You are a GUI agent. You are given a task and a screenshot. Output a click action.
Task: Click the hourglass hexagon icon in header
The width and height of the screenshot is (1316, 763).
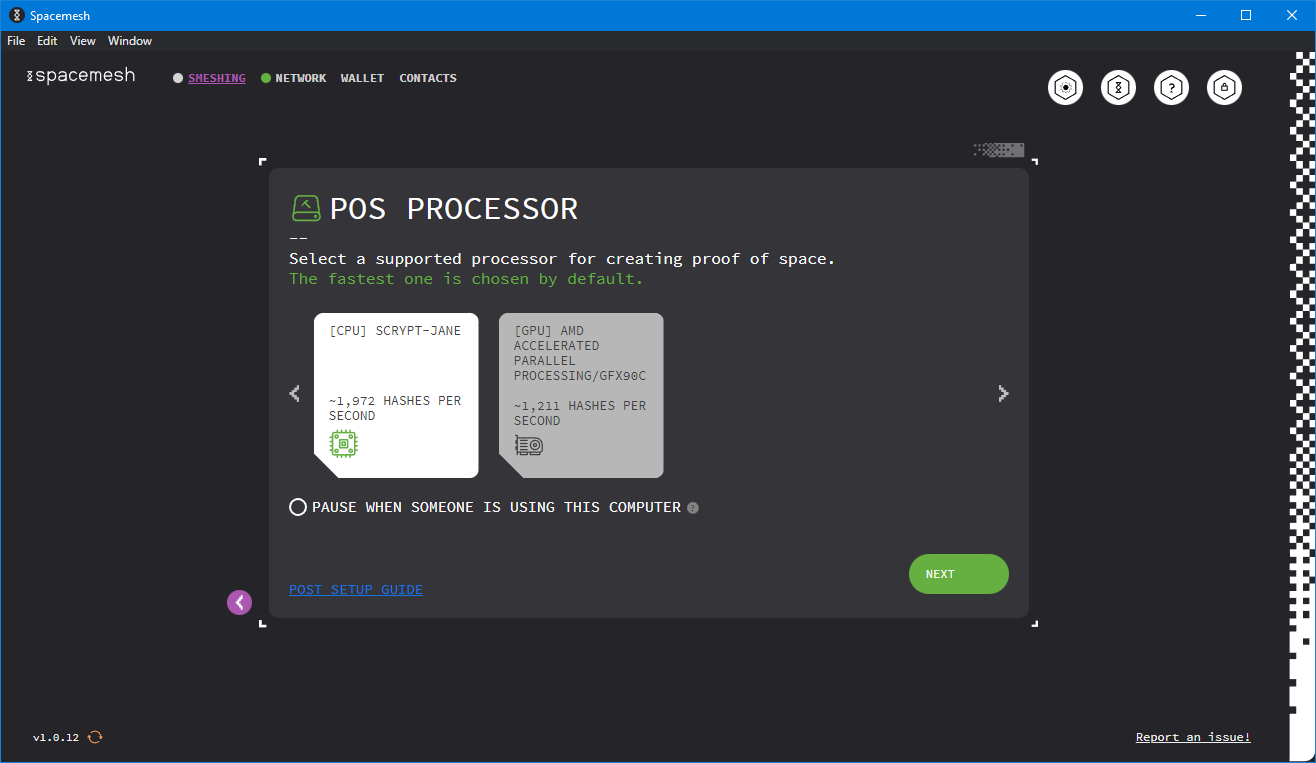click(1119, 88)
